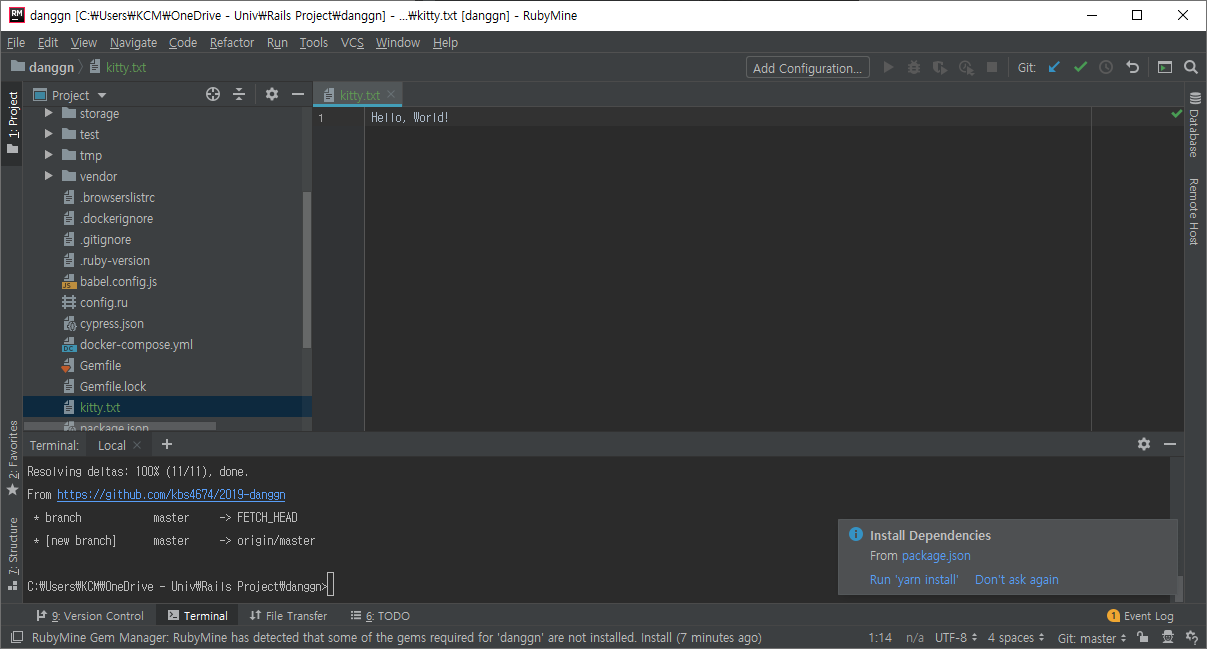Open package.json link in notification
This screenshot has height=649, width=1207.
click(936, 556)
